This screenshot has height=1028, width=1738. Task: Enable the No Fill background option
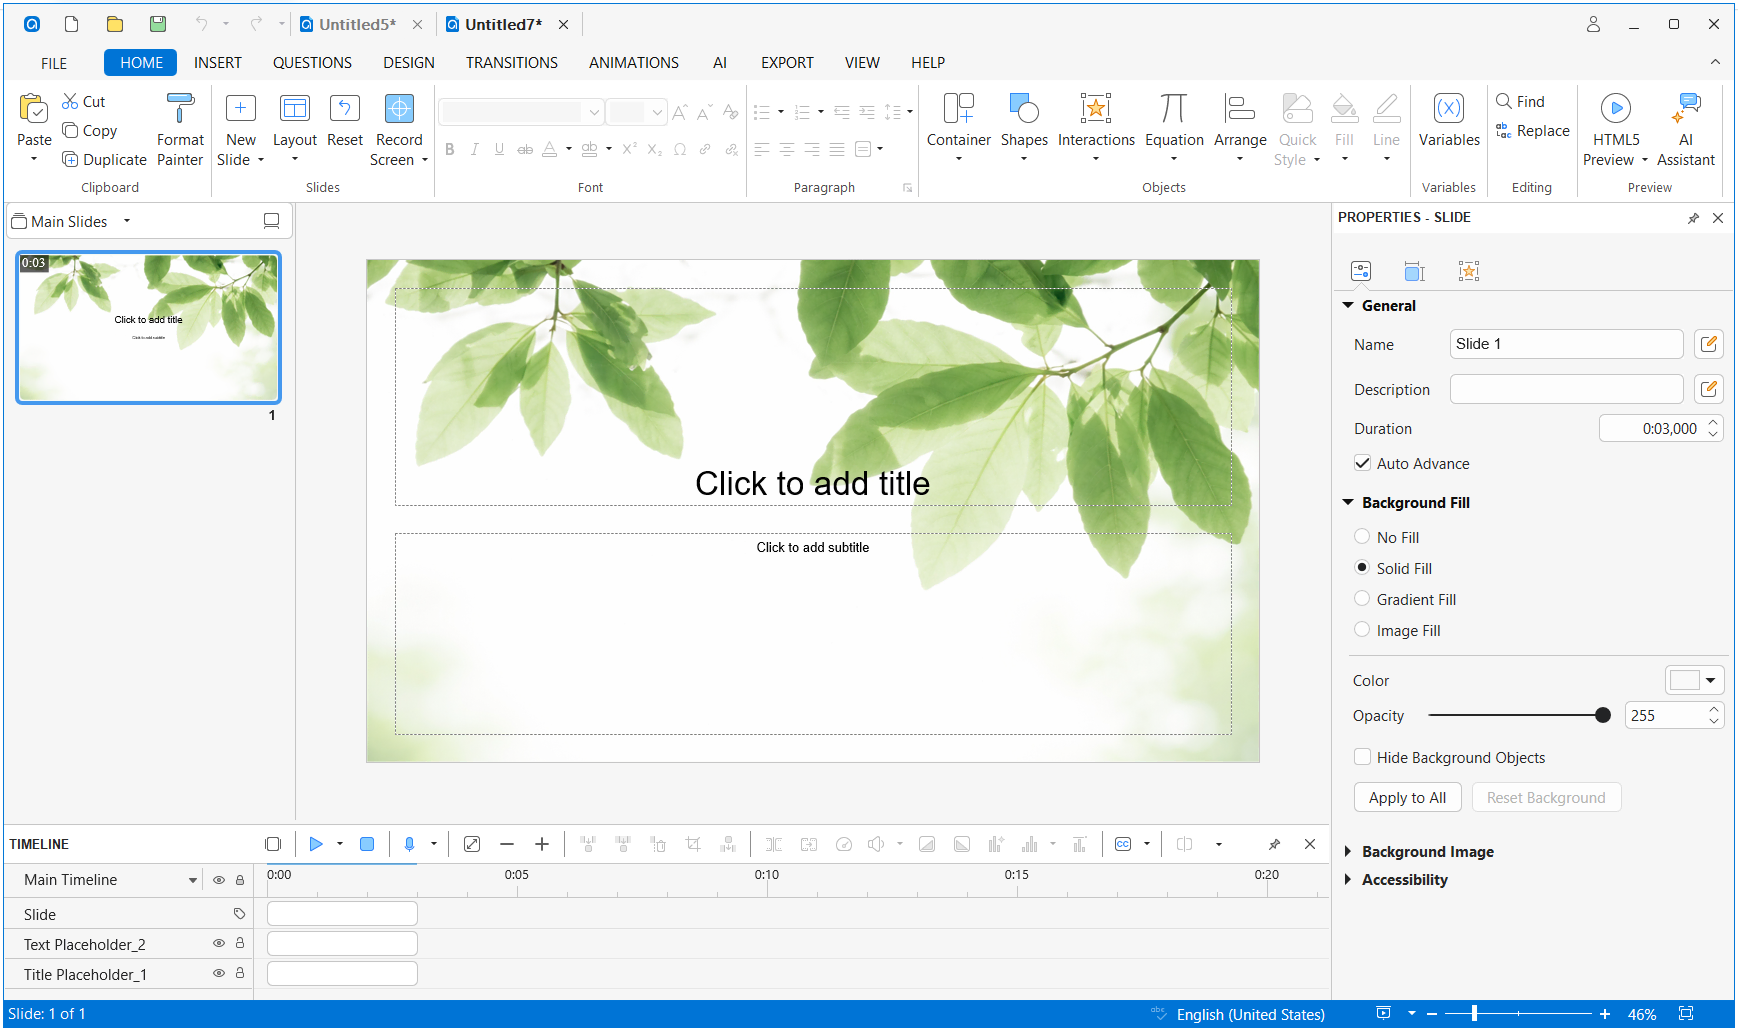(x=1362, y=537)
